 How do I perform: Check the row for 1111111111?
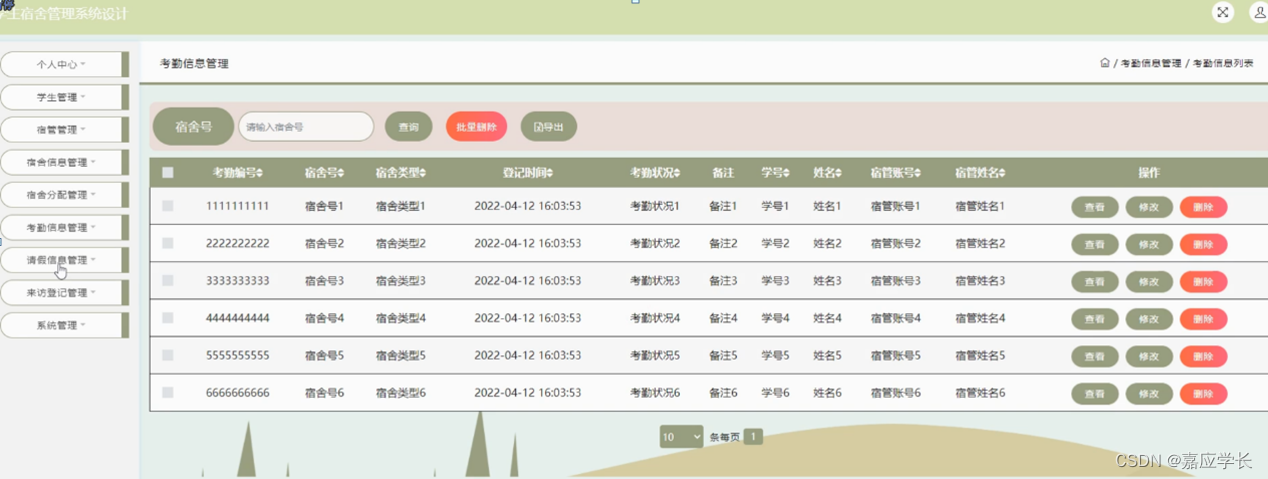168,206
